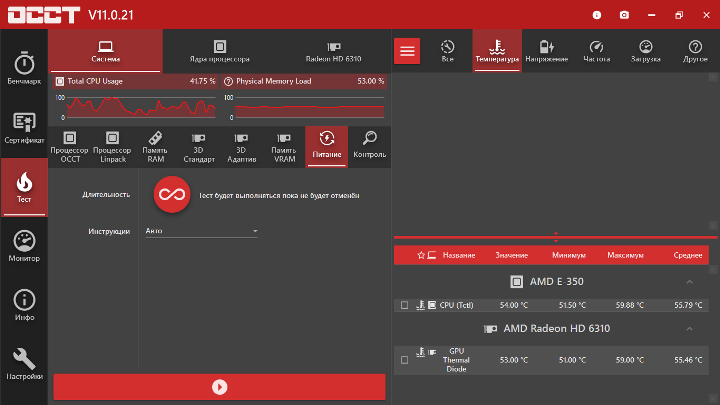Show Загрузка sensors category

point(646,51)
